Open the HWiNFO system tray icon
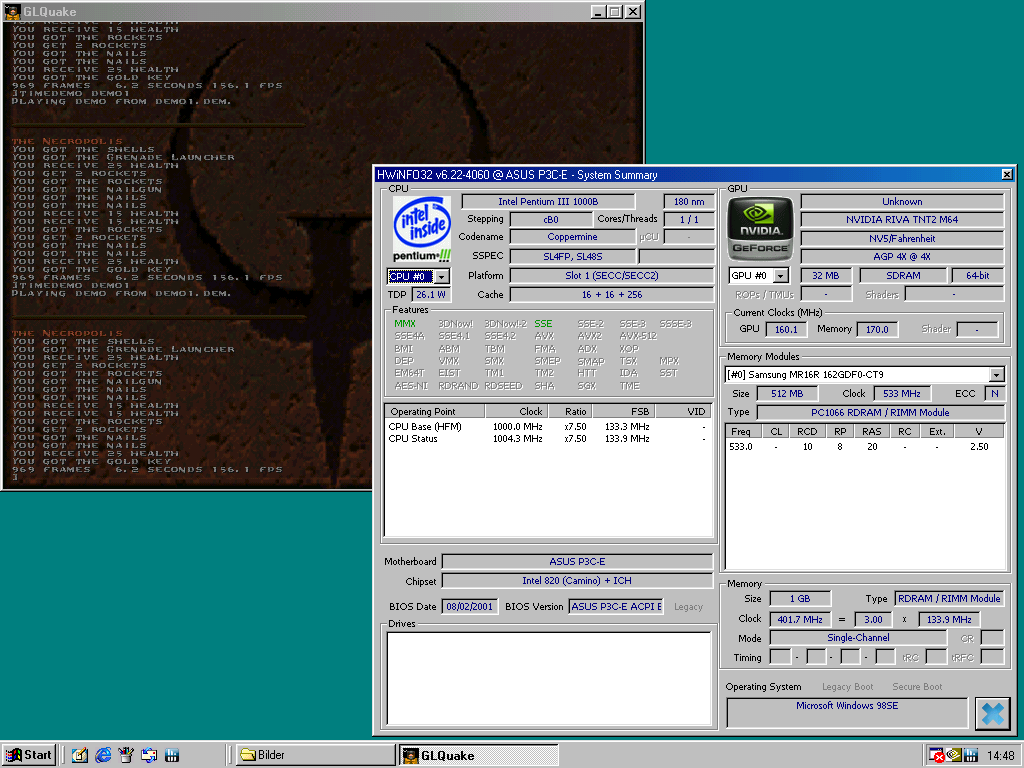 click(970, 756)
